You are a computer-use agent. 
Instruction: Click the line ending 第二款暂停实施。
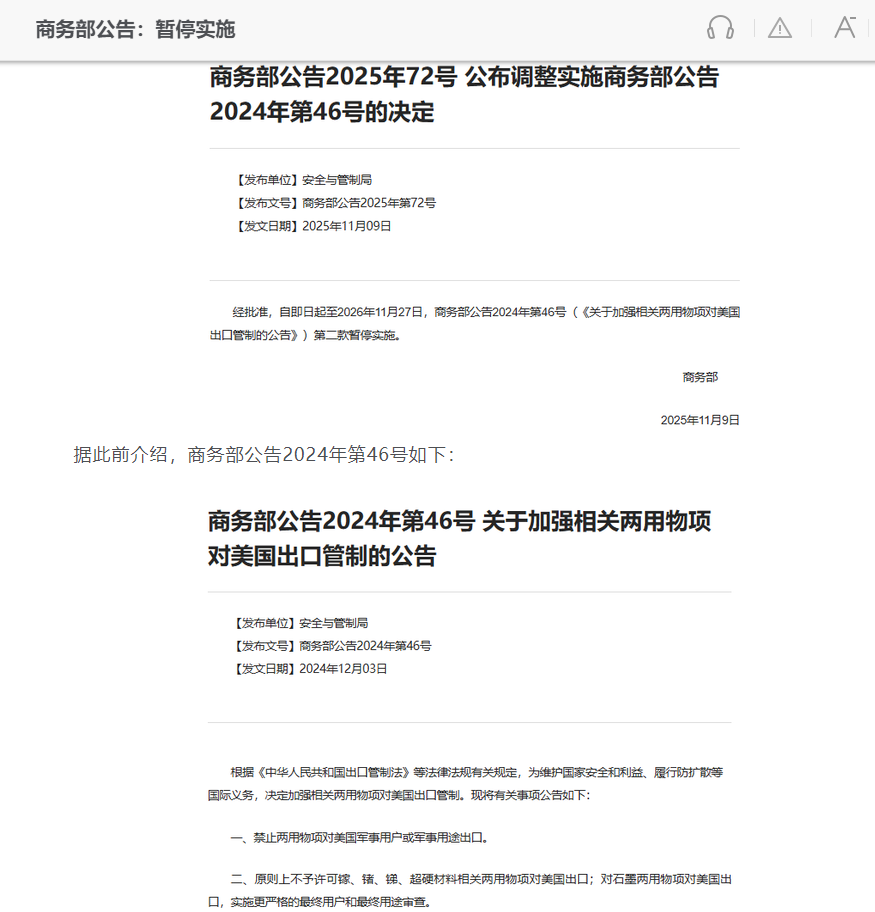coord(305,336)
